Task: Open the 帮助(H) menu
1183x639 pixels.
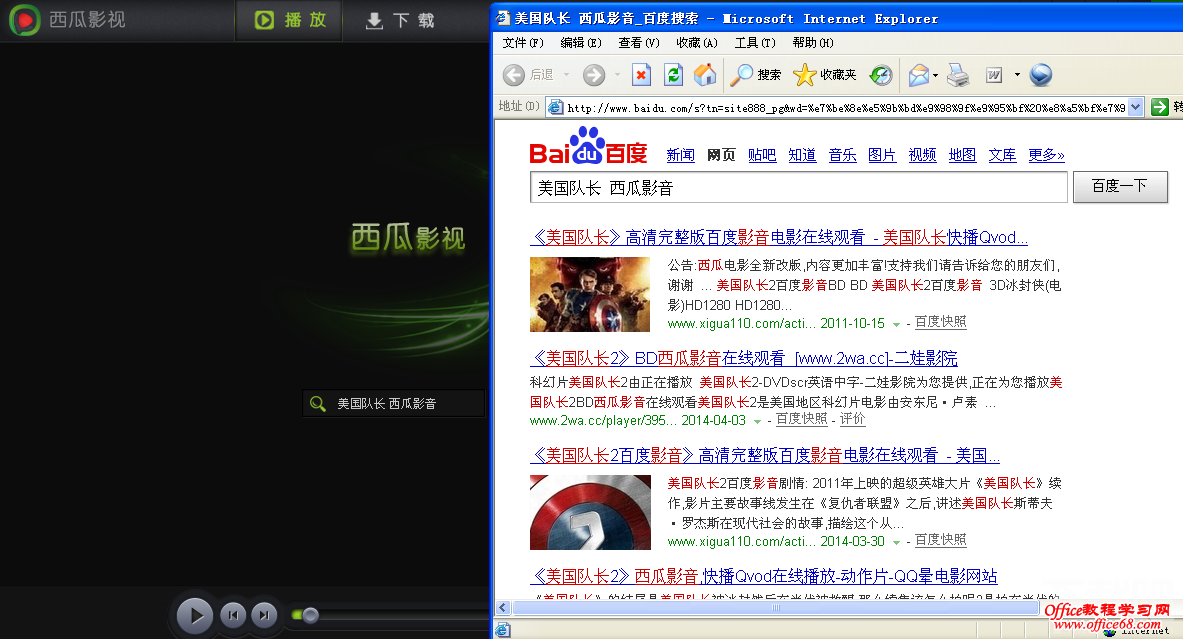Action: point(813,43)
